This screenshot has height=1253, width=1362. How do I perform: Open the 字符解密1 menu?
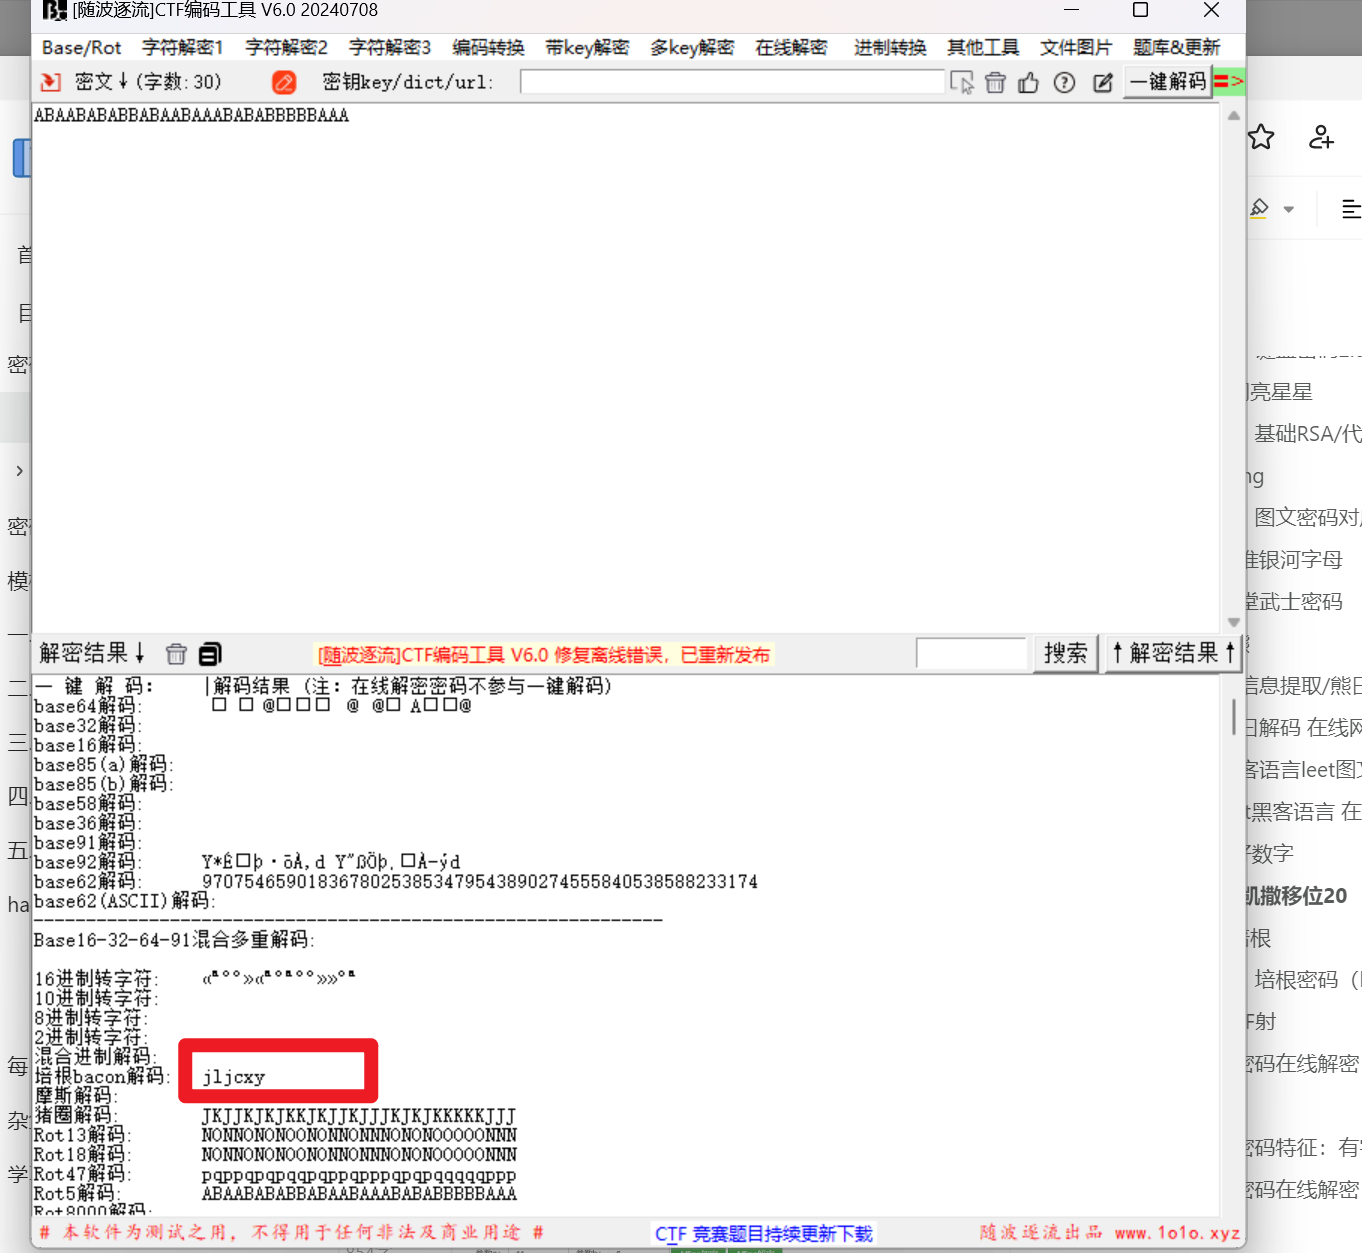182,48
